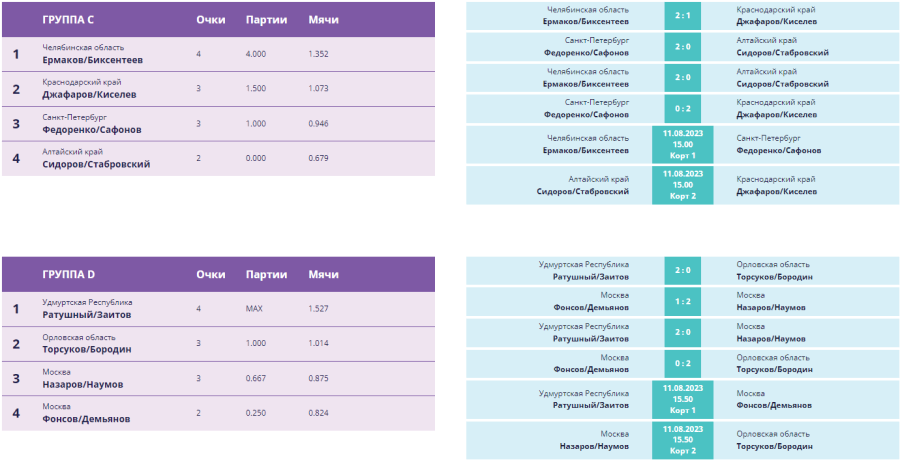900x460 pixels.
Task: Open Торсуков/Бородин team in Group D standings
Action: pyautogui.click(x=88, y=350)
